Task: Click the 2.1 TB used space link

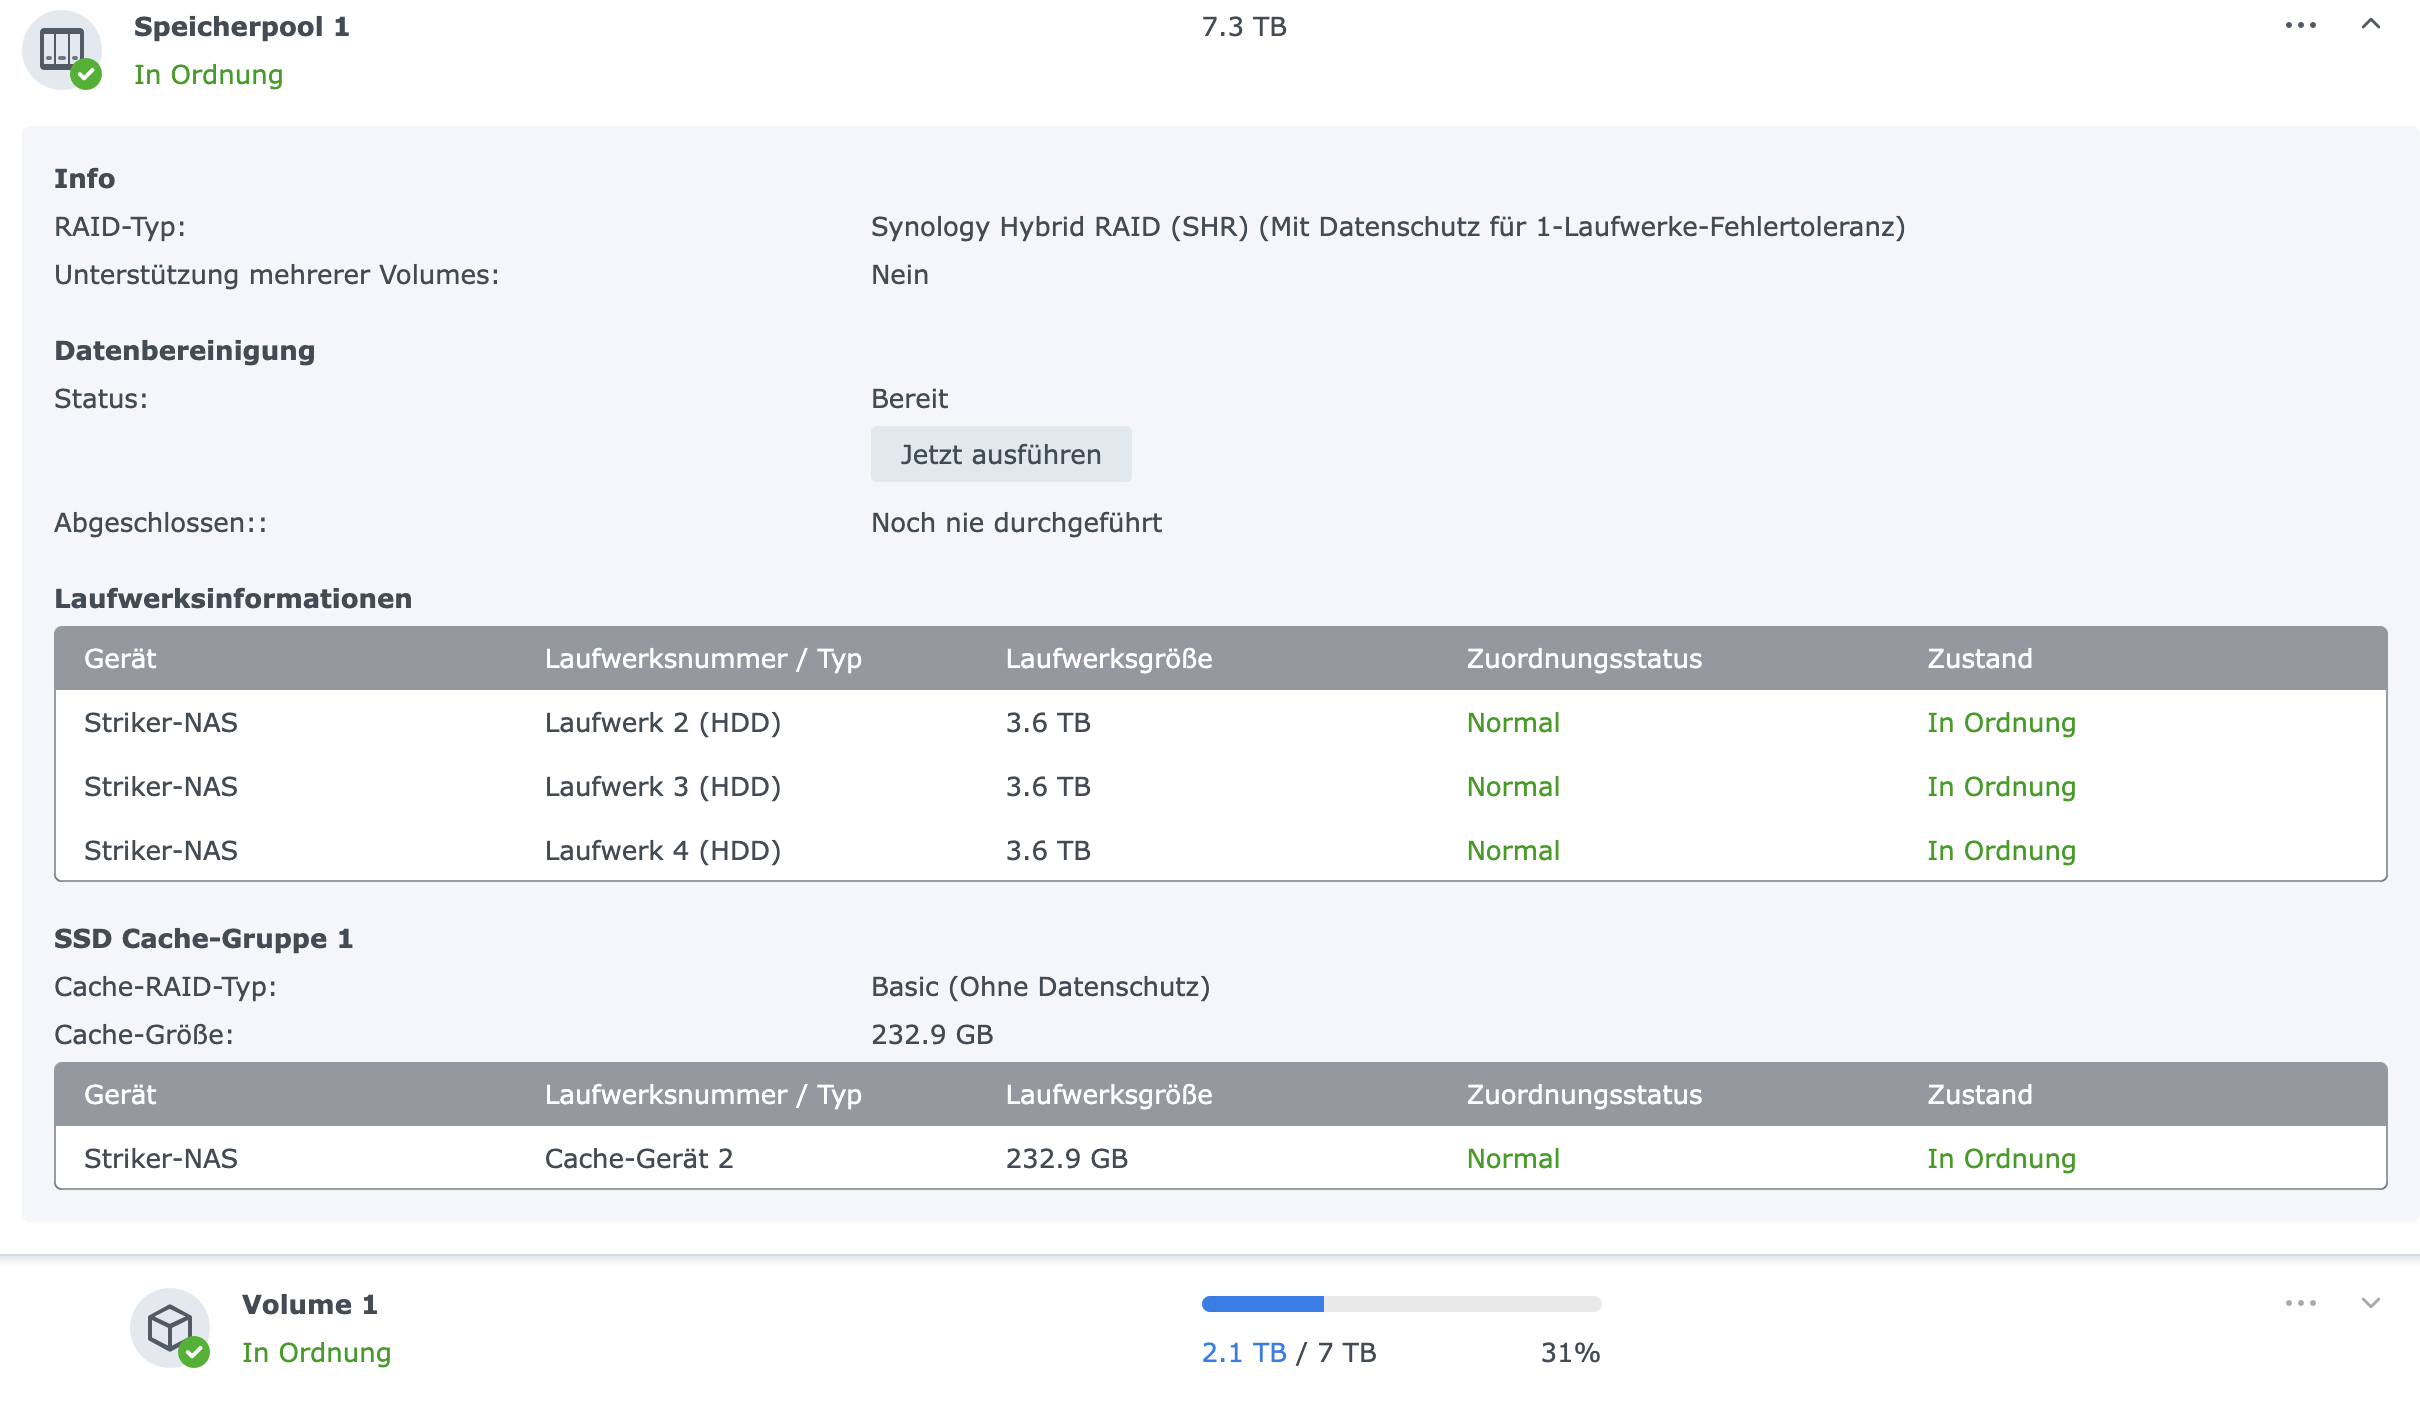Action: coord(1243,1353)
